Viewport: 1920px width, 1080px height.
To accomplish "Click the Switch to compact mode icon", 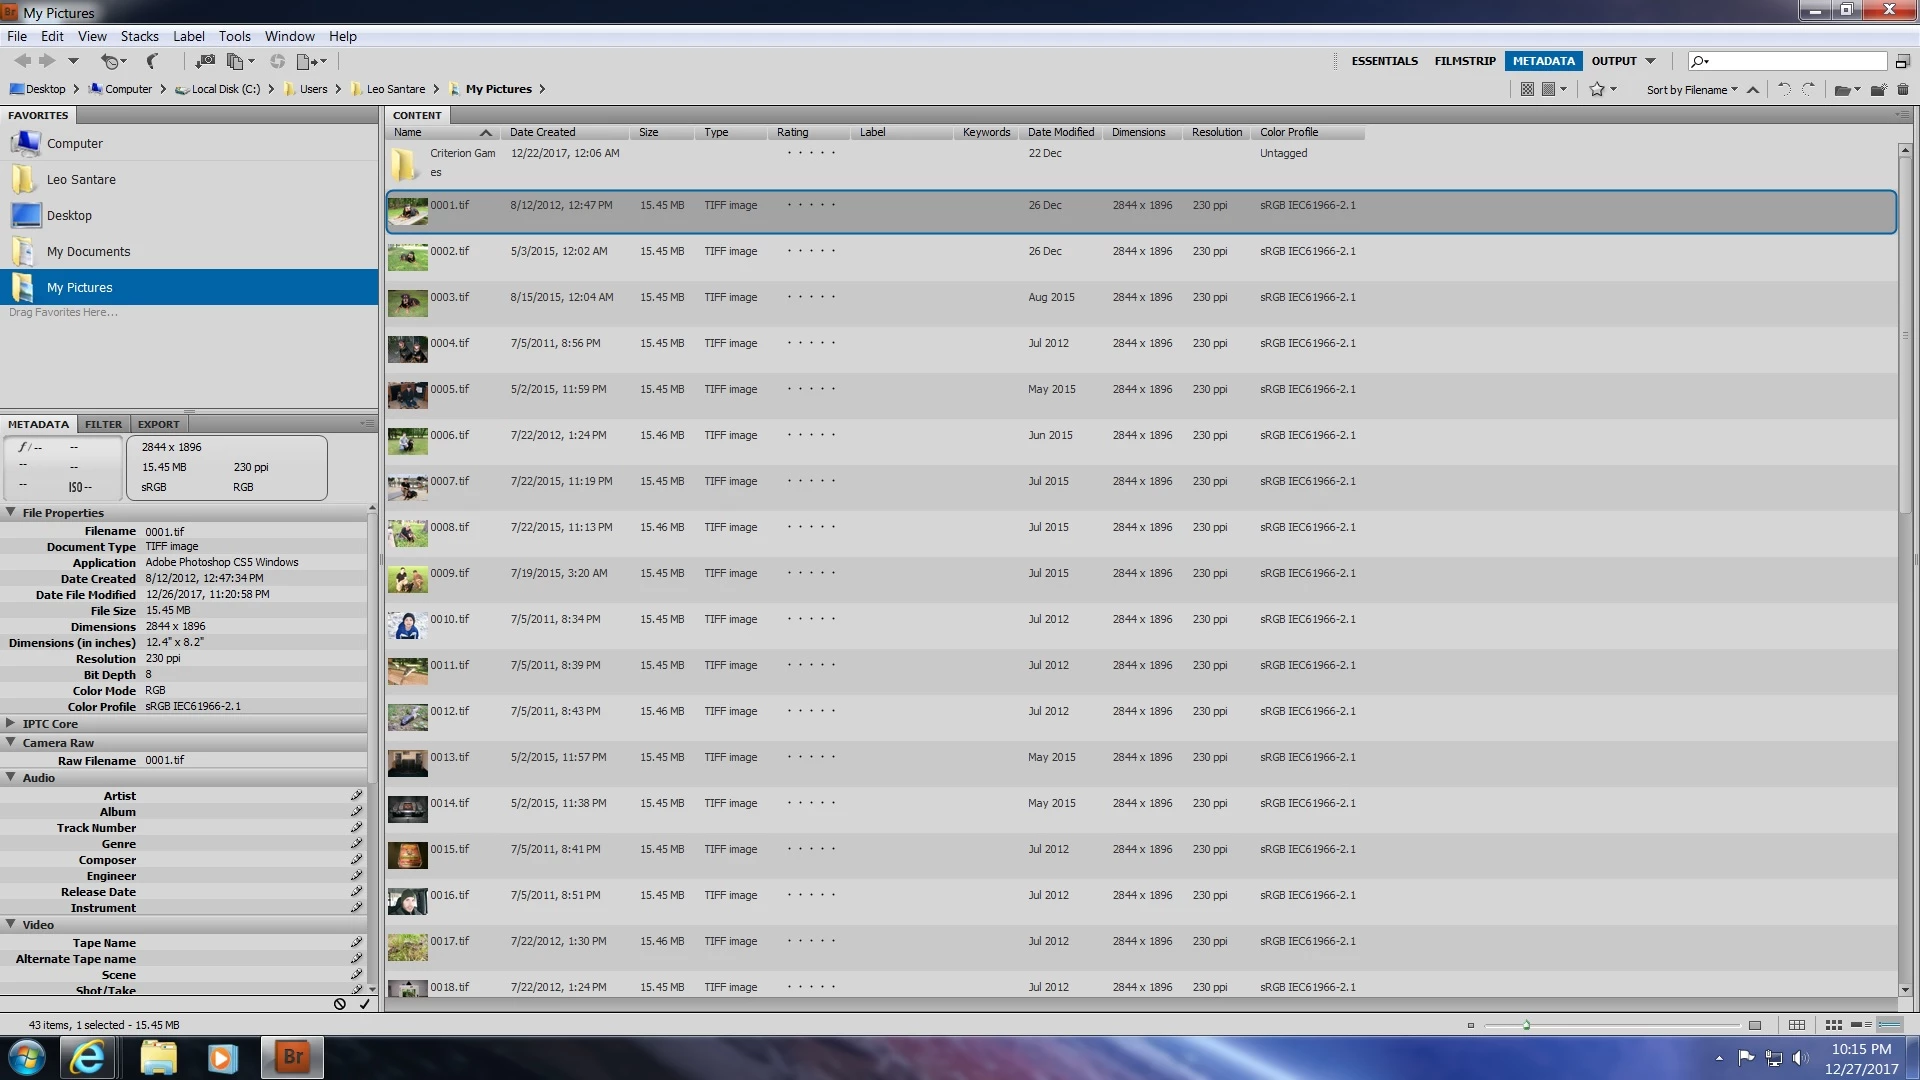I will coord(1902,61).
